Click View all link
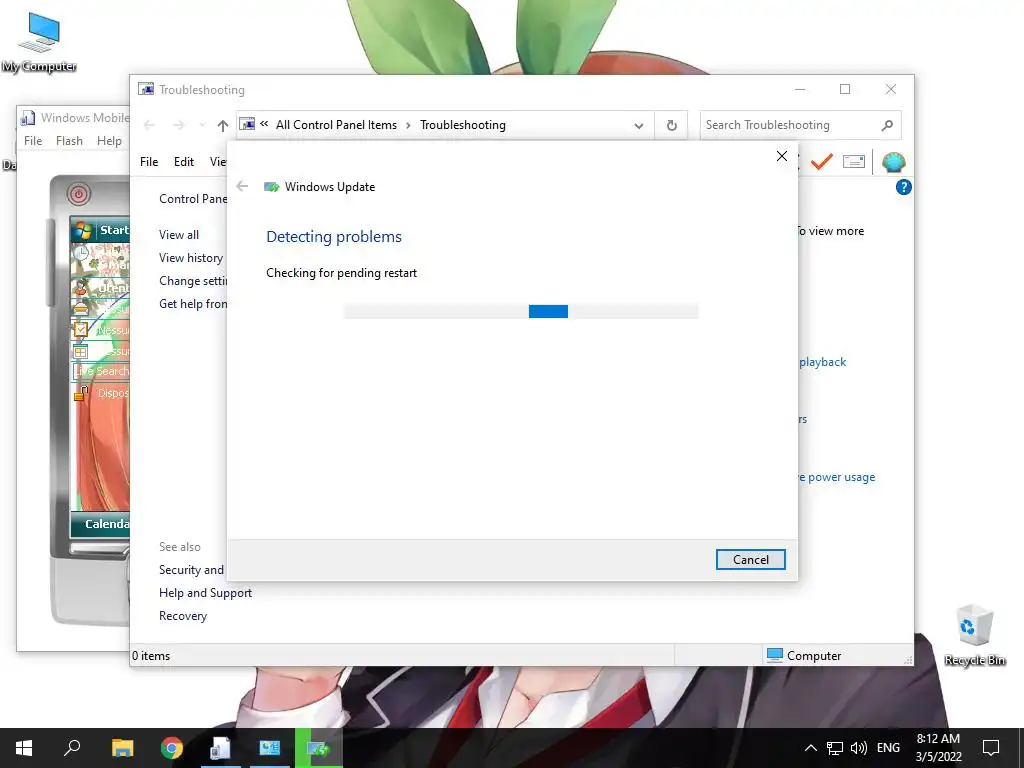 click(x=179, y=234)
